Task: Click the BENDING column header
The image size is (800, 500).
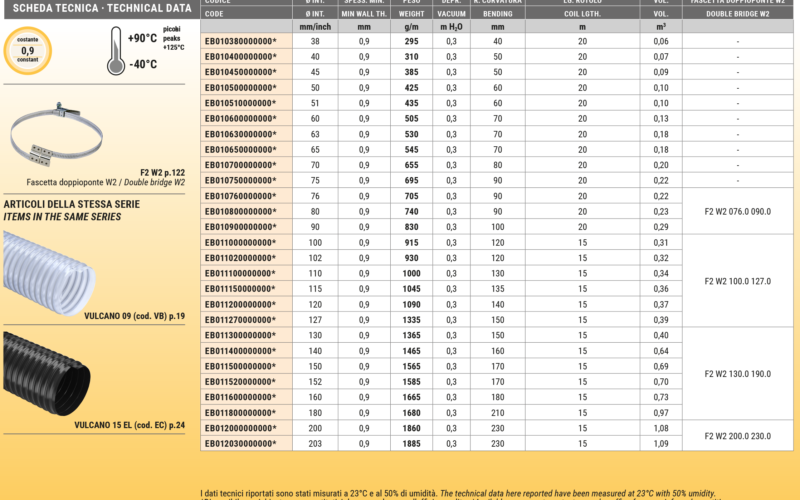Action: tap(498, 15)
